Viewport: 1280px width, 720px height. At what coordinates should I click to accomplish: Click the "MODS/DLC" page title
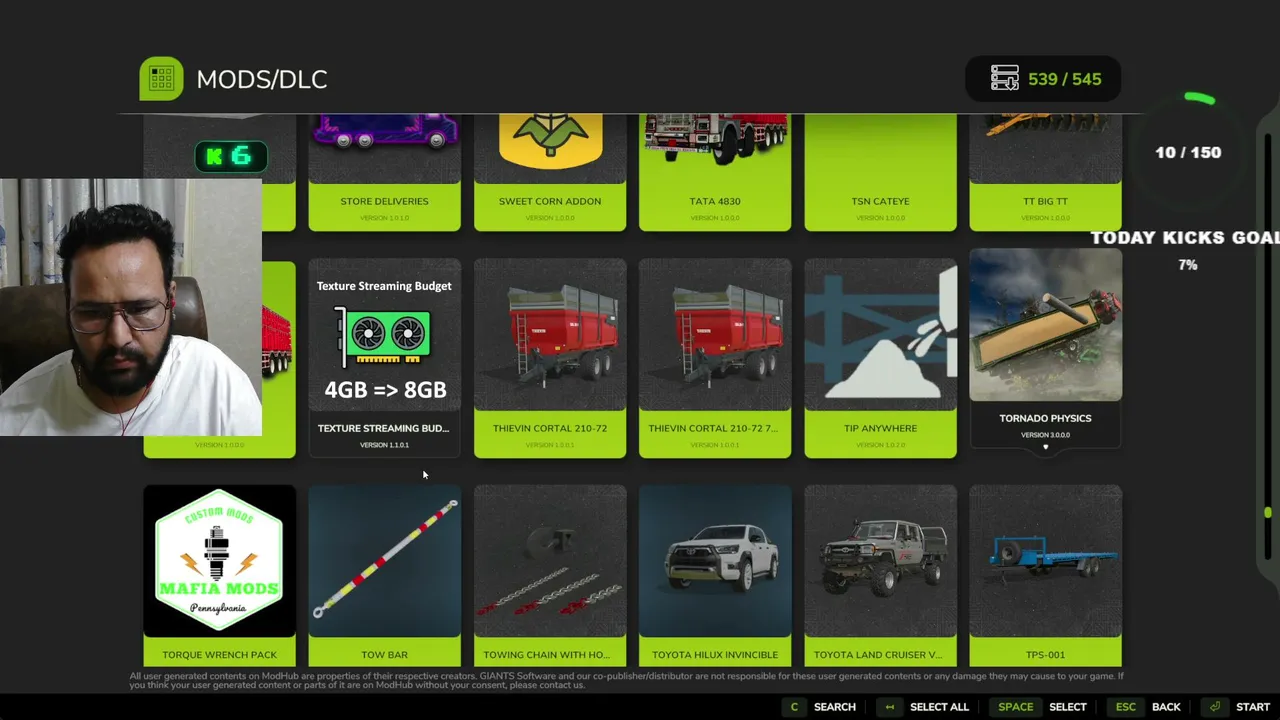point(262,79)
